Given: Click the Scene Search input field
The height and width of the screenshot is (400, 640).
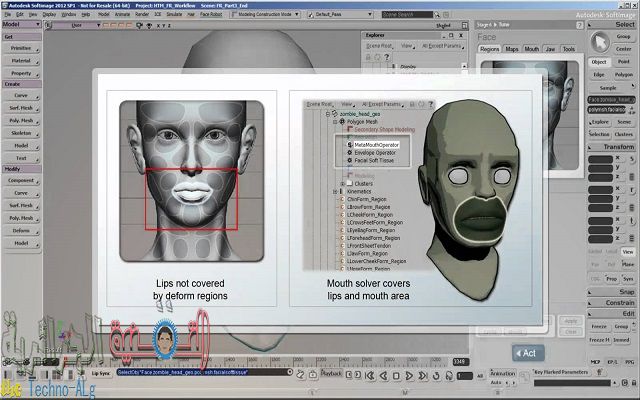Looking at the screenshot, I should click(407, 15).
